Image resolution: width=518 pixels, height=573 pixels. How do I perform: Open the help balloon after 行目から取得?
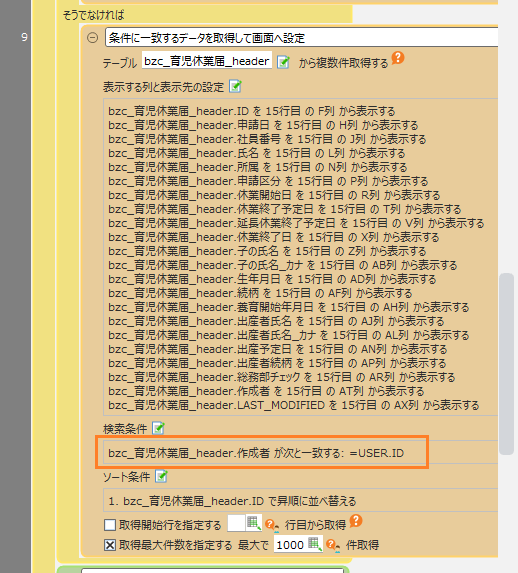[x=356, y=521]
